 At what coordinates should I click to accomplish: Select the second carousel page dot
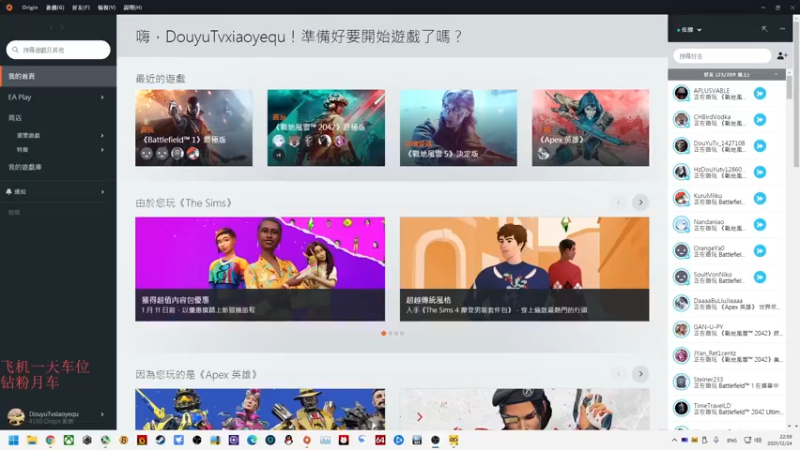390,333
